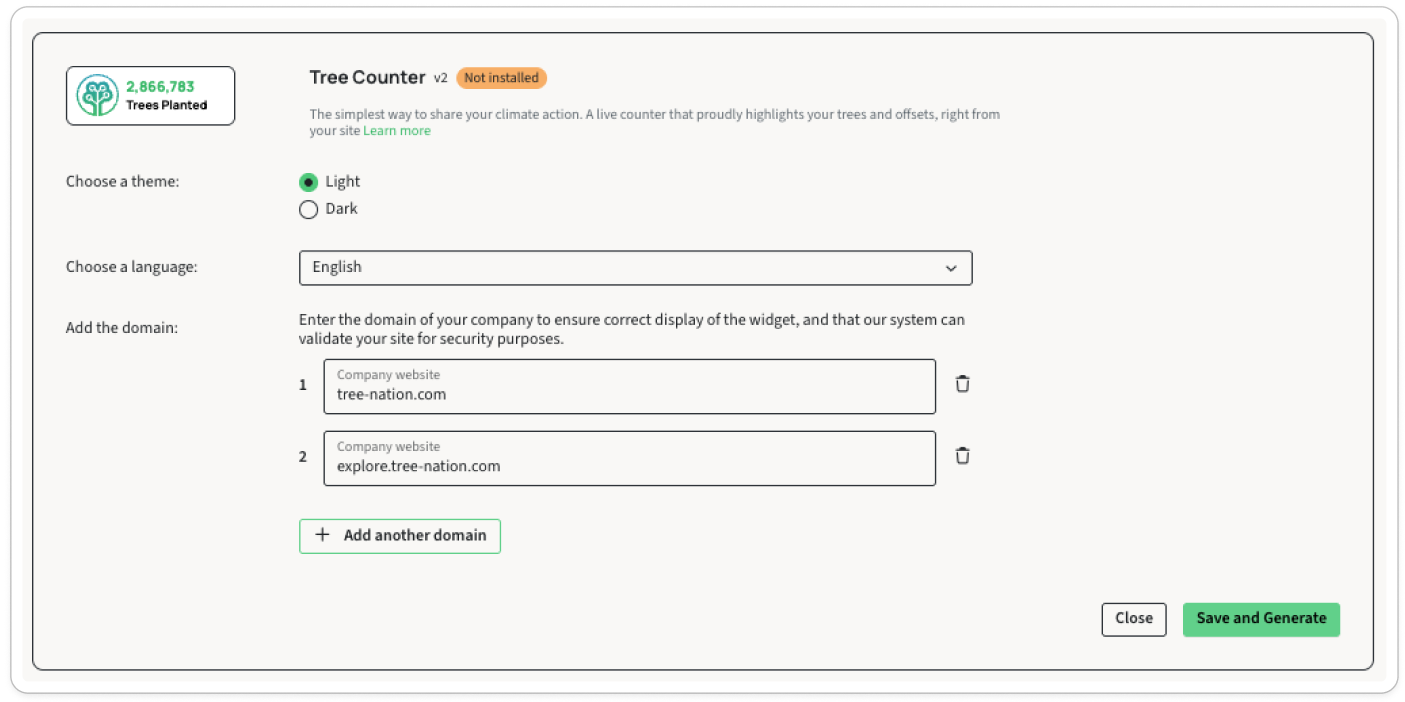Click the Close button
1405x702 pixels.
(1133, 619)
